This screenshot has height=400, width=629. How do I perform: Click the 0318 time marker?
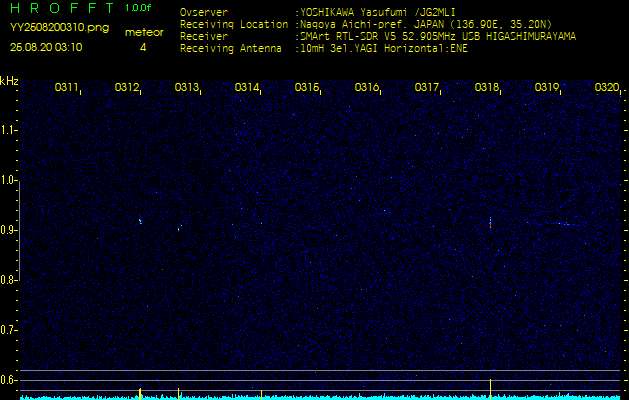pyautogui.click(x=486, y=87)
